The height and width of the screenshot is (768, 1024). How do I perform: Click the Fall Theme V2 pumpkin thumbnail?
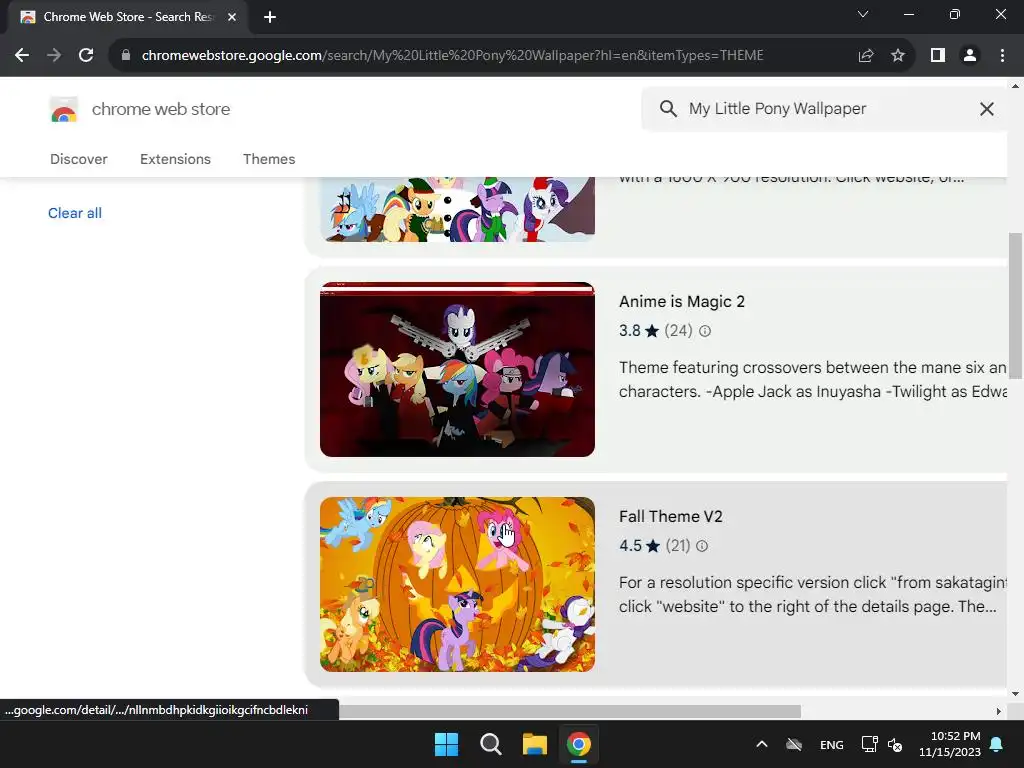pyautogui.click(x=457, y=584)
